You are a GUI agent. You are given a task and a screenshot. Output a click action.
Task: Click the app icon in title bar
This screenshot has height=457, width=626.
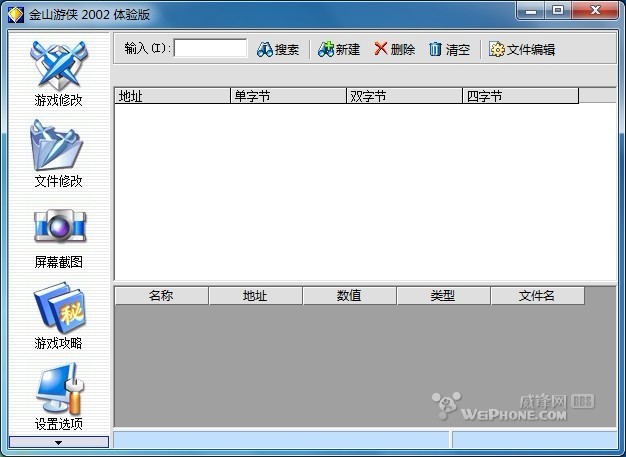pos(16,14)
